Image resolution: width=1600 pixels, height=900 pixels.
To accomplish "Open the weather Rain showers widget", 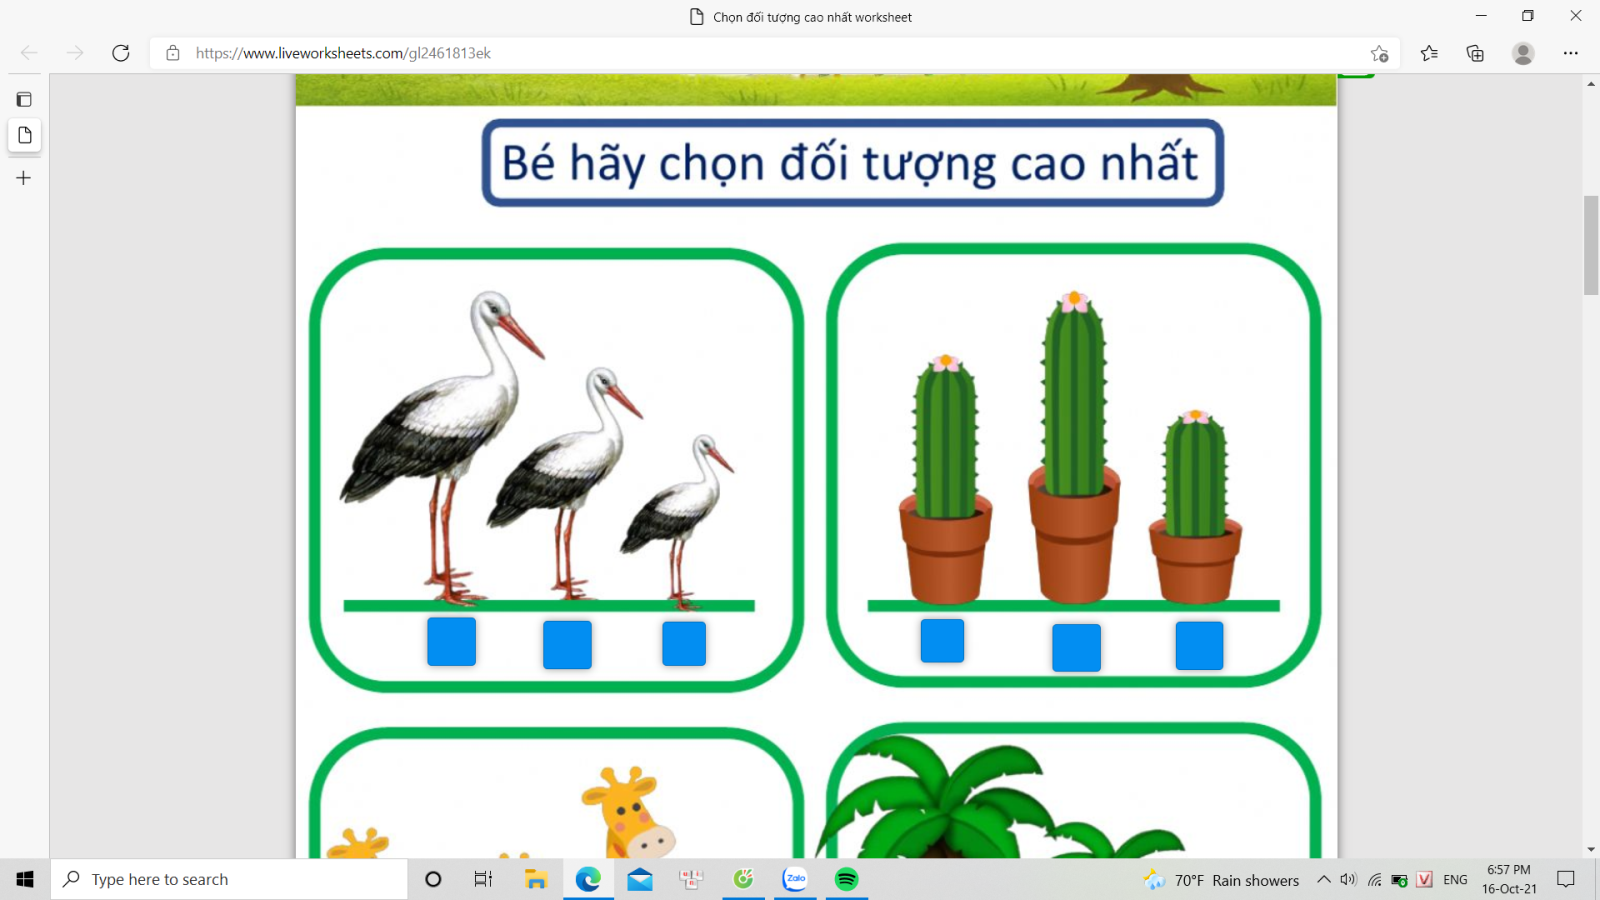I will click(x=1222, y=880).
